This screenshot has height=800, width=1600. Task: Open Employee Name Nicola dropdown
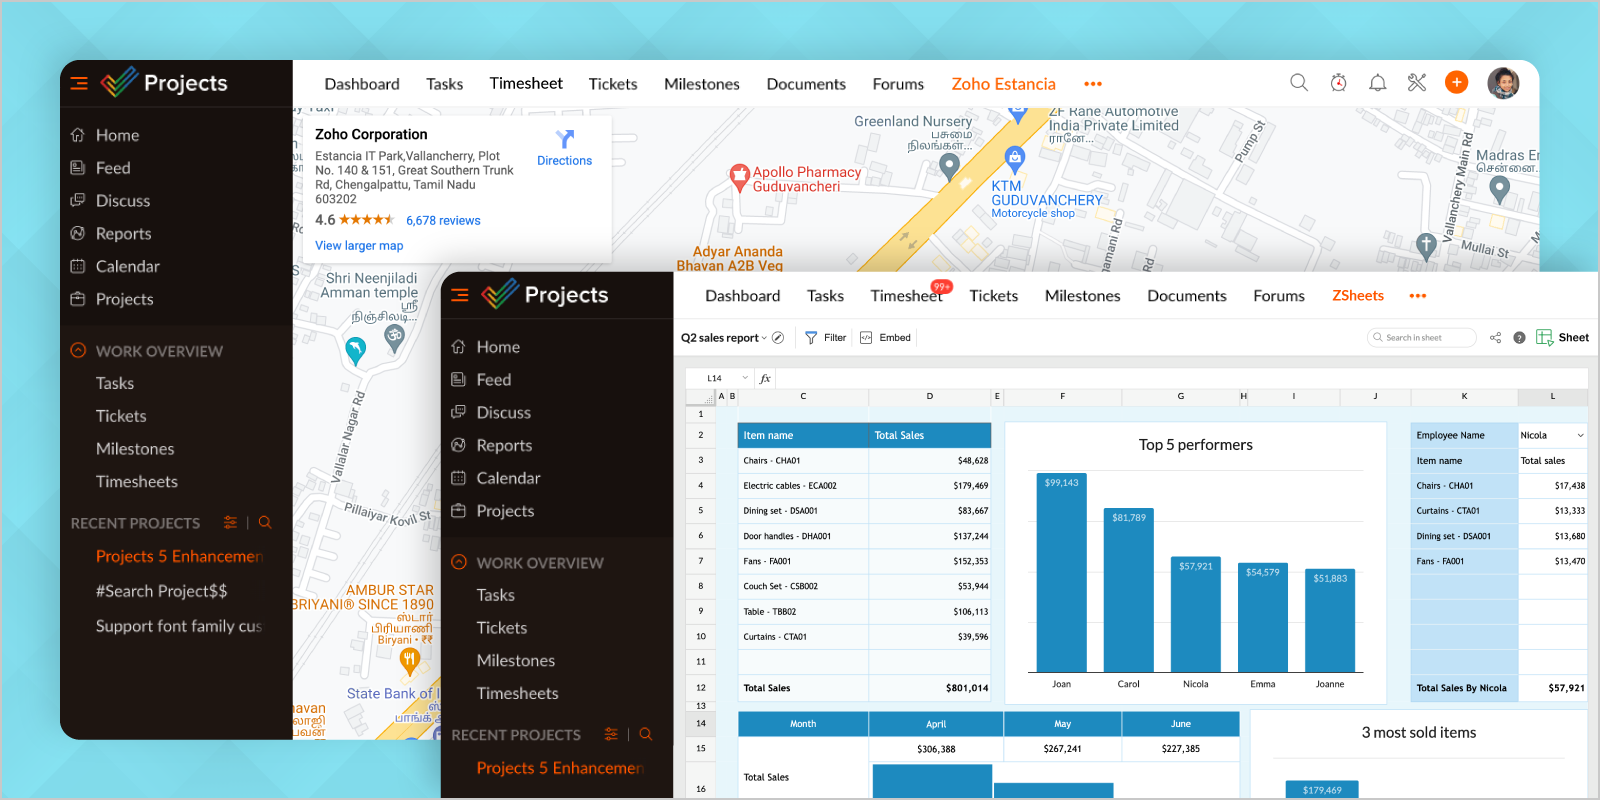(x=1580, y=435)
